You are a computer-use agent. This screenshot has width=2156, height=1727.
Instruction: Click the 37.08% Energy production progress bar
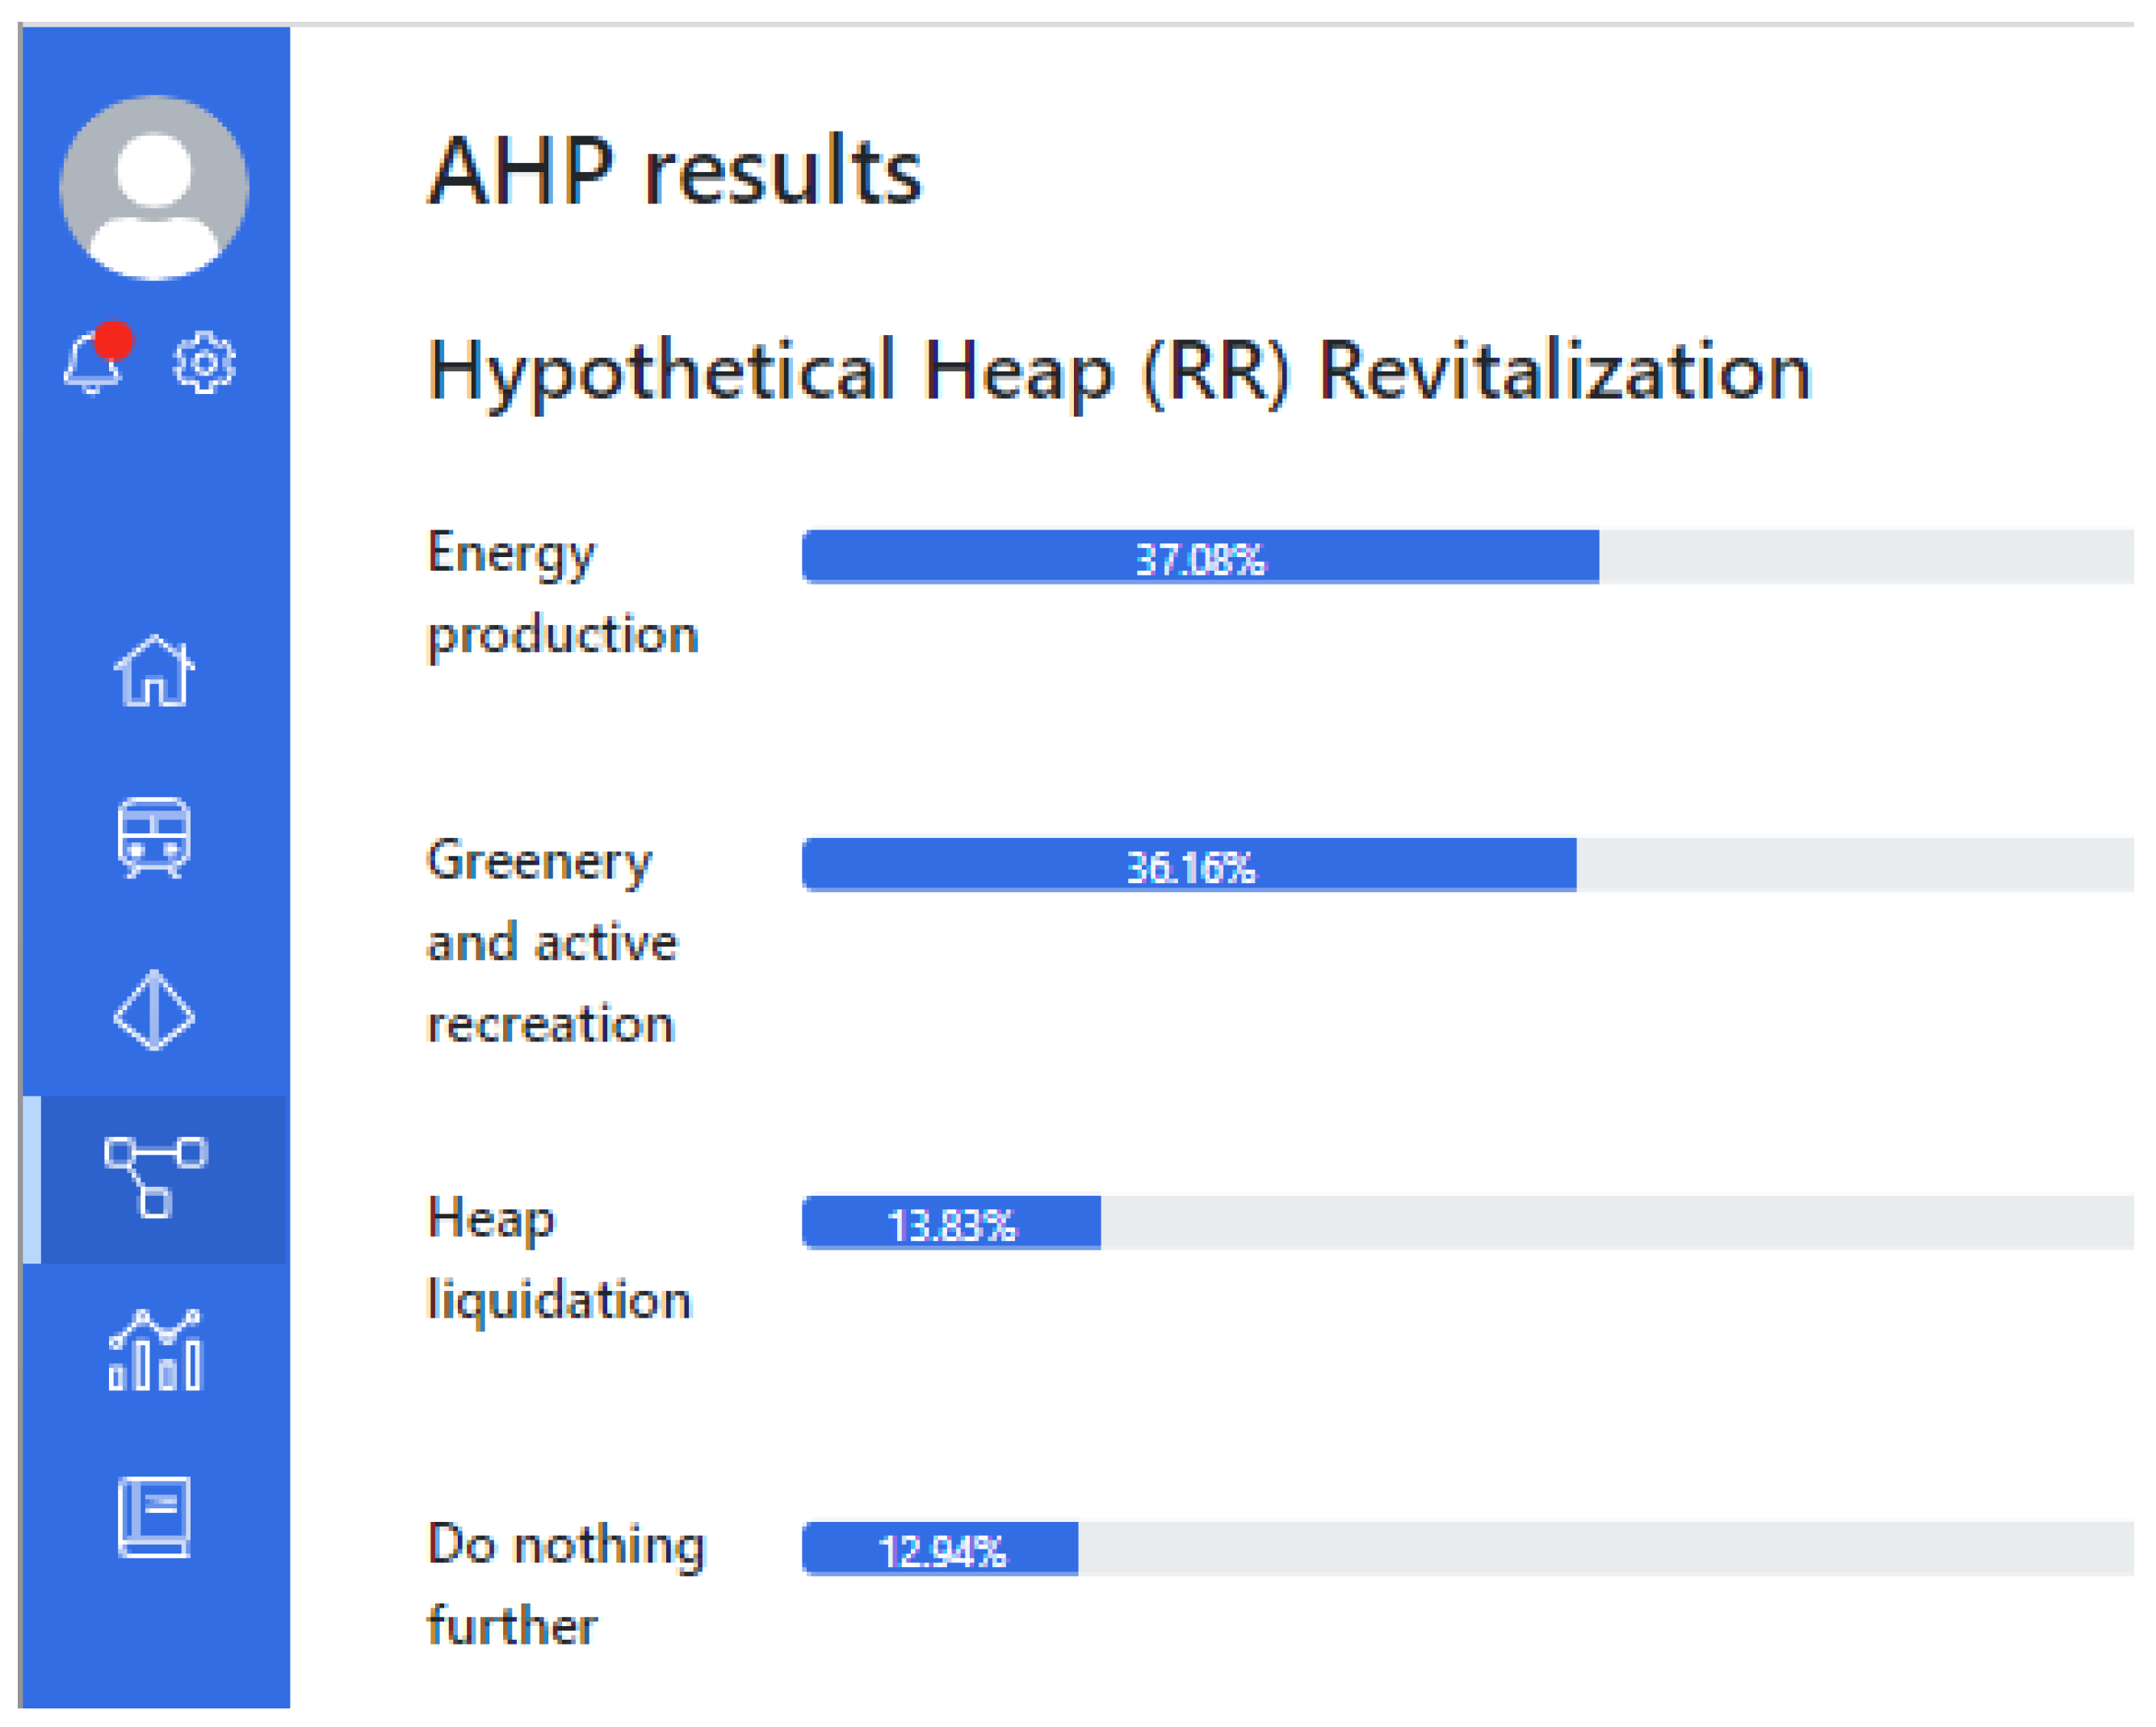coord(1199,557)
